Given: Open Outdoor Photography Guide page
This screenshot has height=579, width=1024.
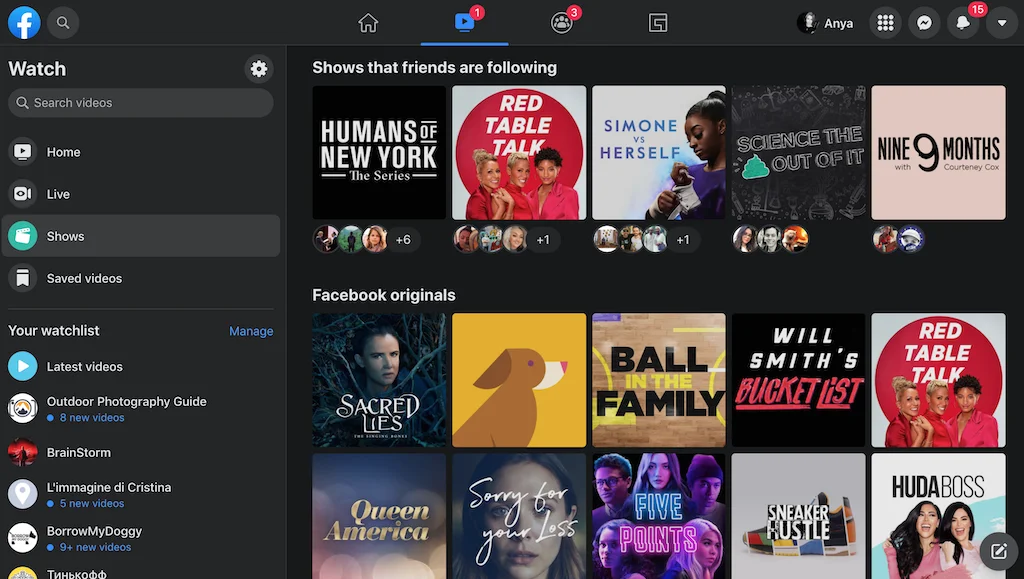Looking at the screenshot, I should 140,409.
